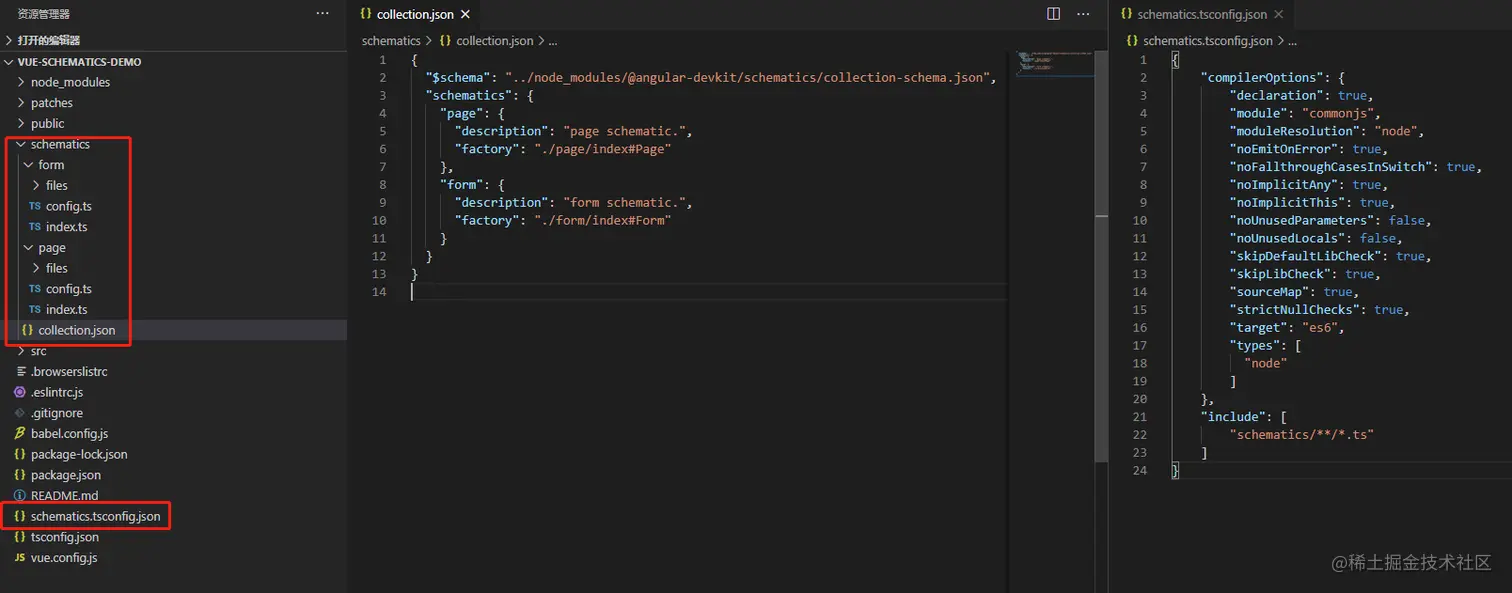Image resolution: width=1512 pixels, height=593 pixels.
Task: Expand the public folder
Action: click(47, 124)
